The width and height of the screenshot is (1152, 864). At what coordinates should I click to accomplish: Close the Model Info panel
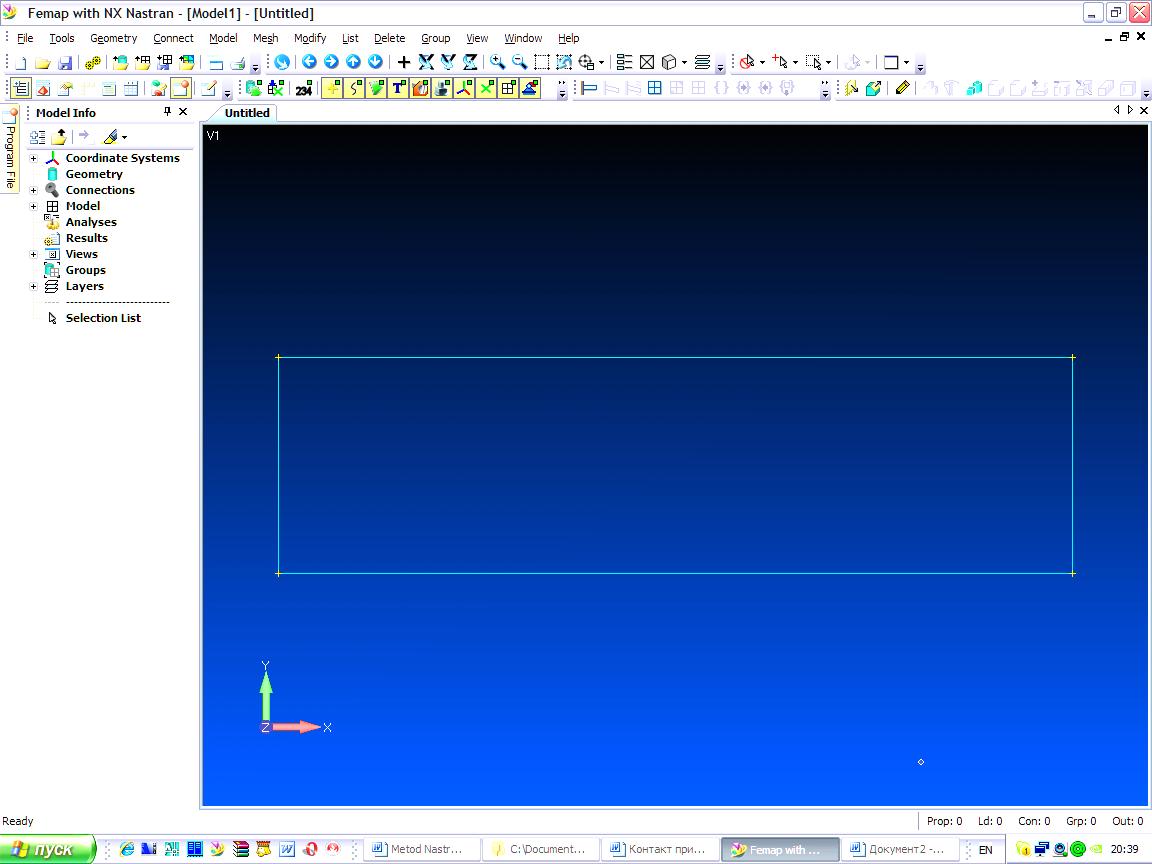[x=184, y=112]
